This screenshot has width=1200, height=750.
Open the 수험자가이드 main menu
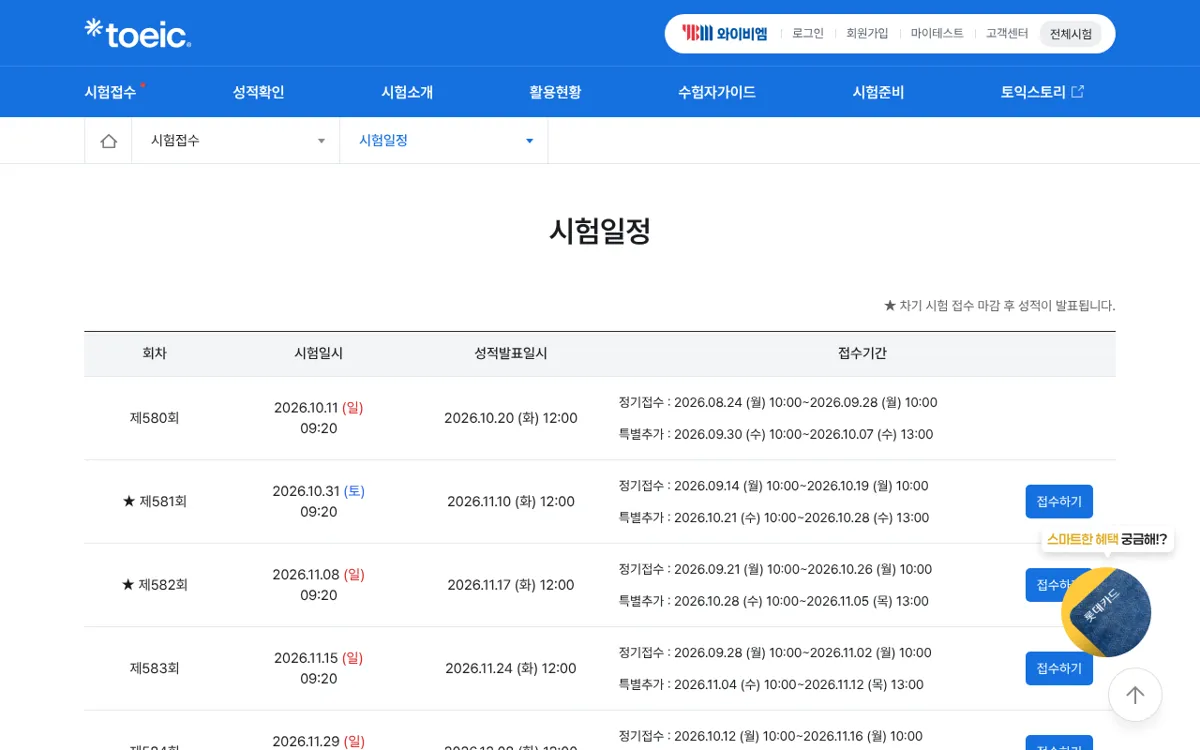(x=716, y=92)
